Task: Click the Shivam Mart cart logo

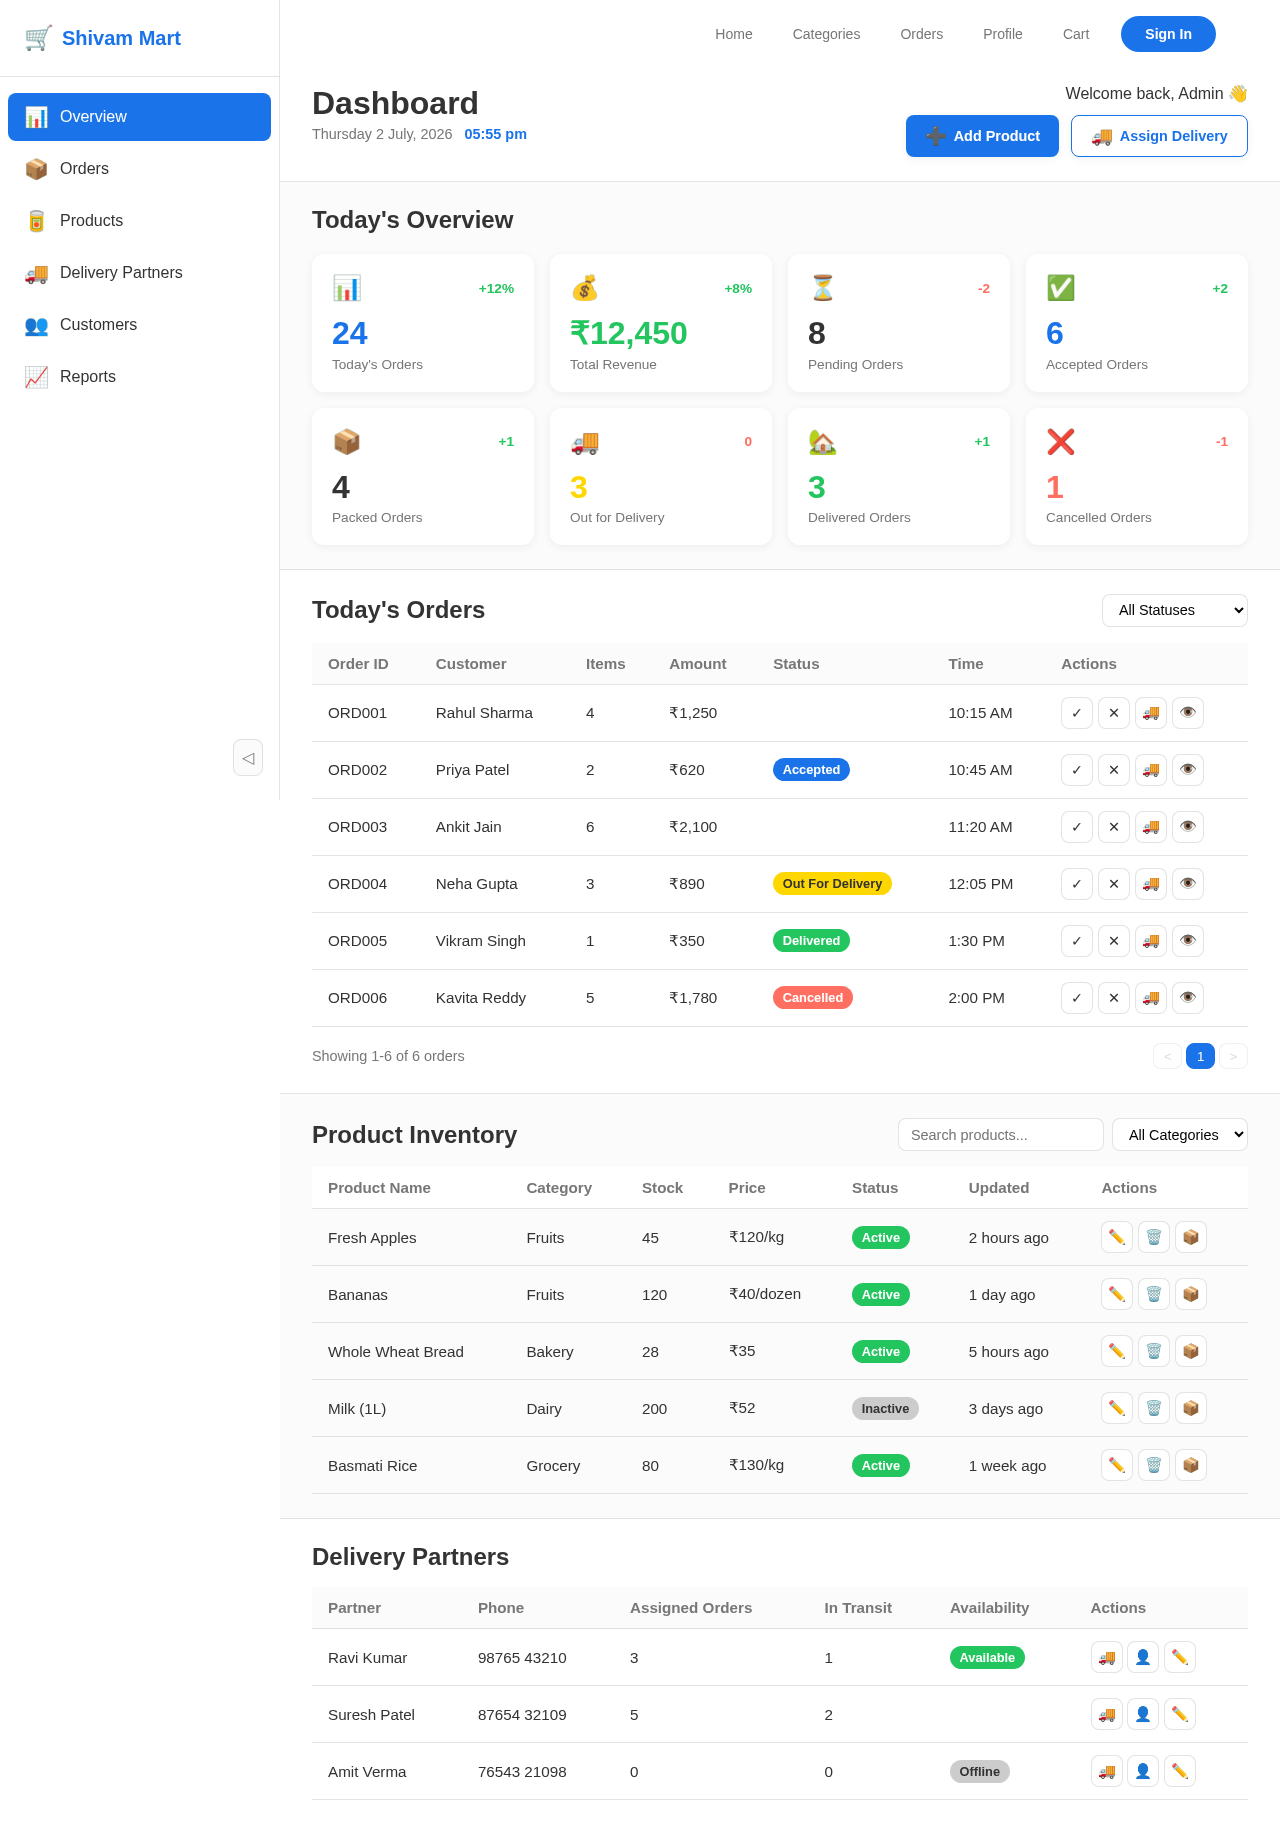Action: 38,38
